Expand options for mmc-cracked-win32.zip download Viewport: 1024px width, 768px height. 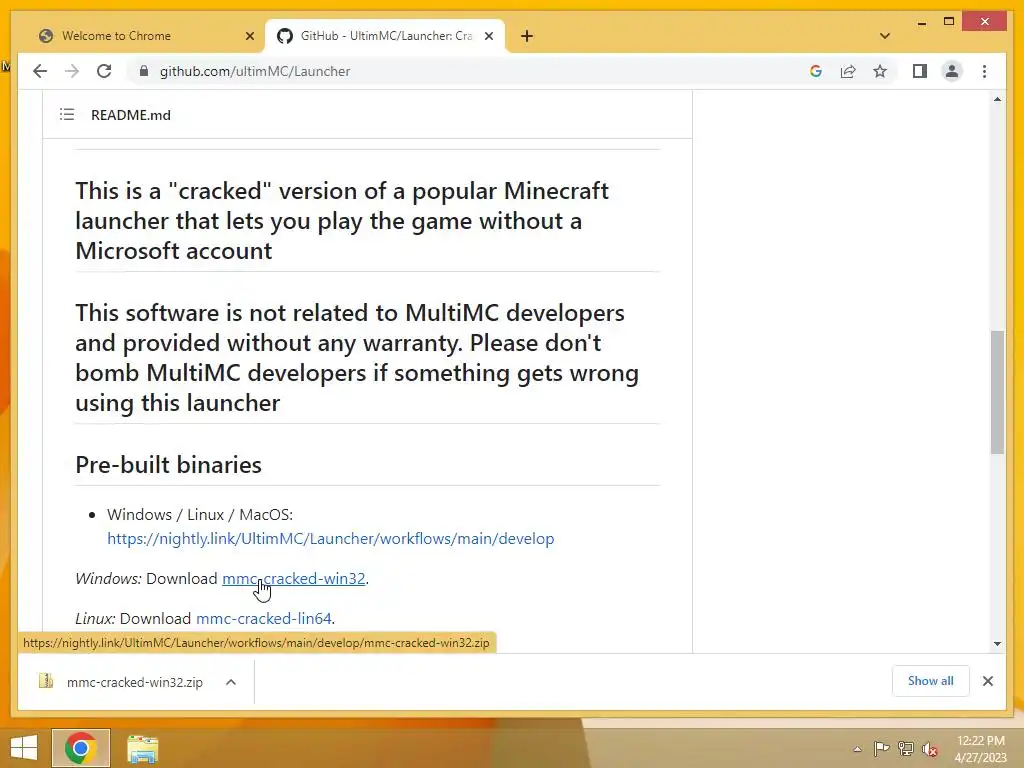coord(231,682)
